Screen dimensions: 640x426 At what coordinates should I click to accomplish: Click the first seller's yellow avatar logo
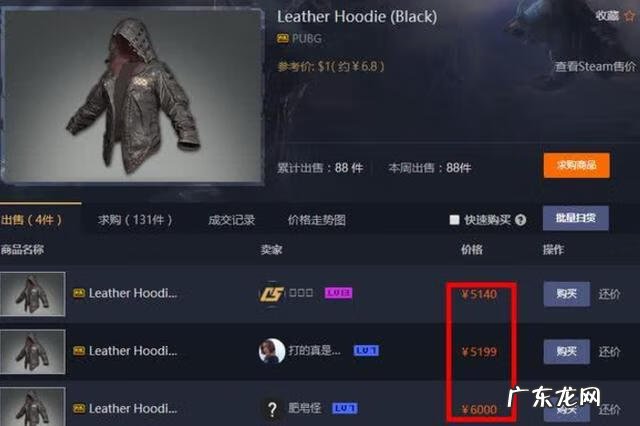[x=271, y=293]
